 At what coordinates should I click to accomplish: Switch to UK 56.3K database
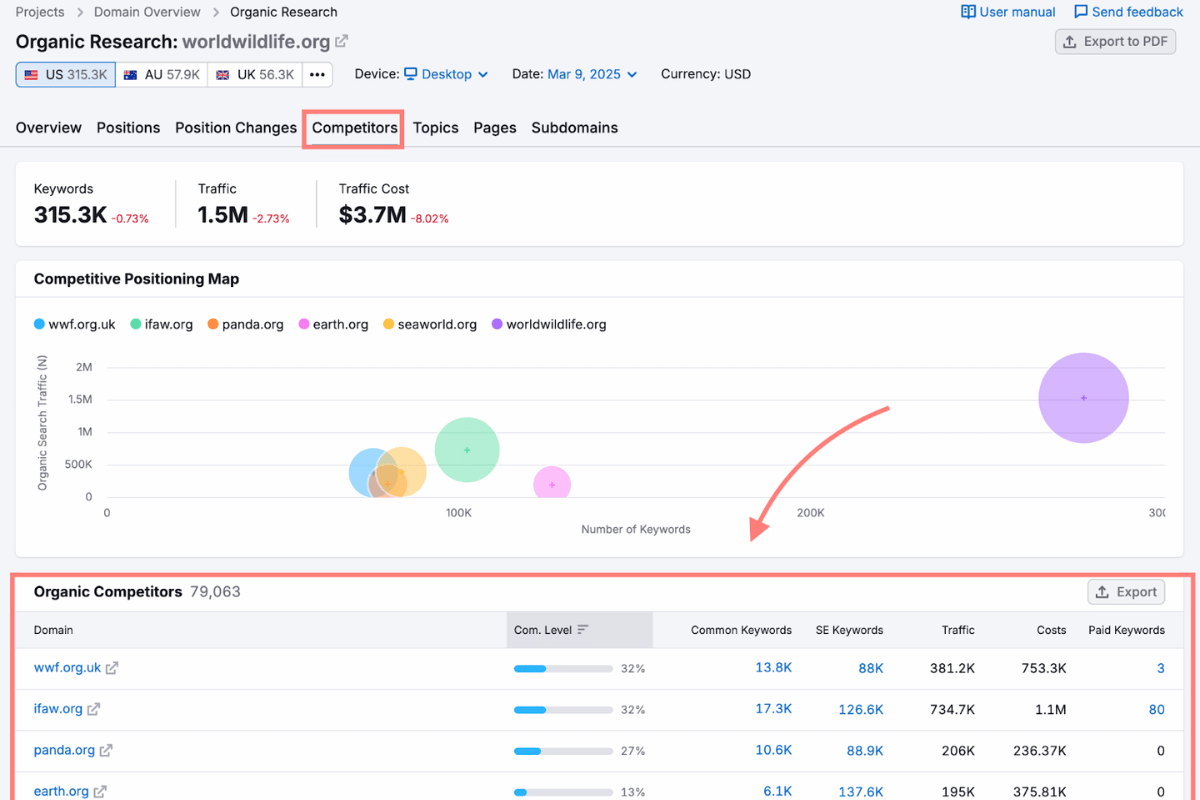click(254, 74)
